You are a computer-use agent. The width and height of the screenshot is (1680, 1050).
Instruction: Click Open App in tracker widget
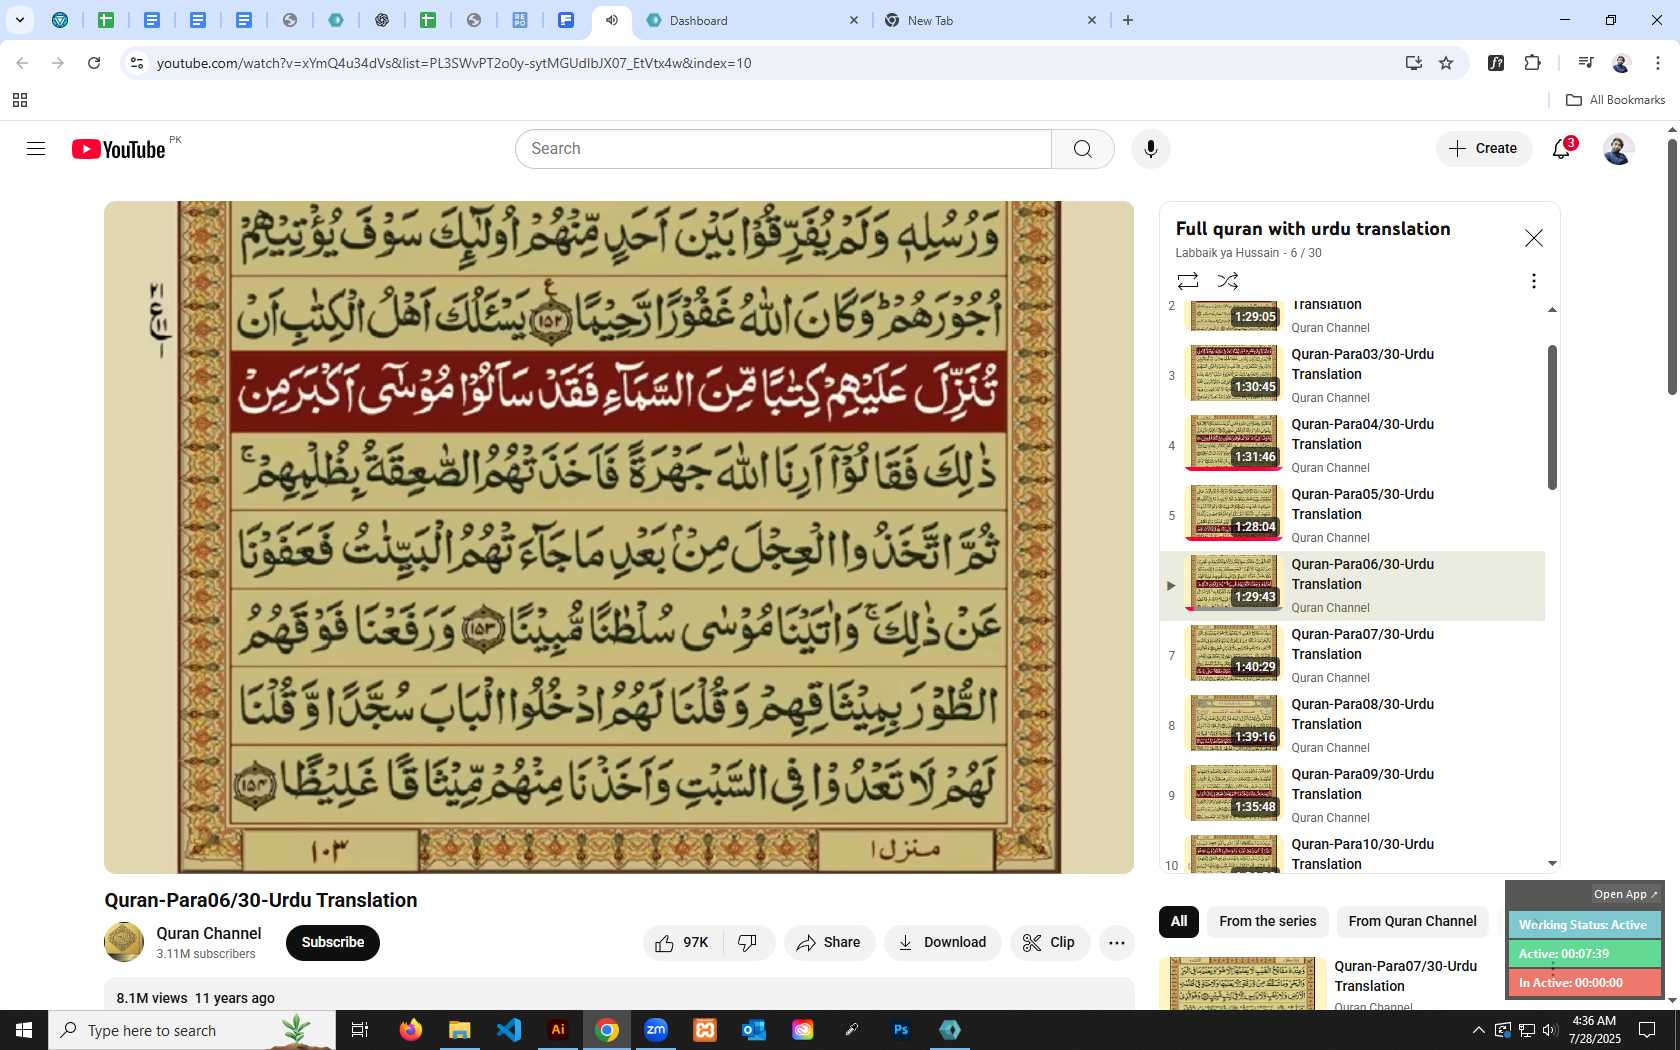point(1625,894)
